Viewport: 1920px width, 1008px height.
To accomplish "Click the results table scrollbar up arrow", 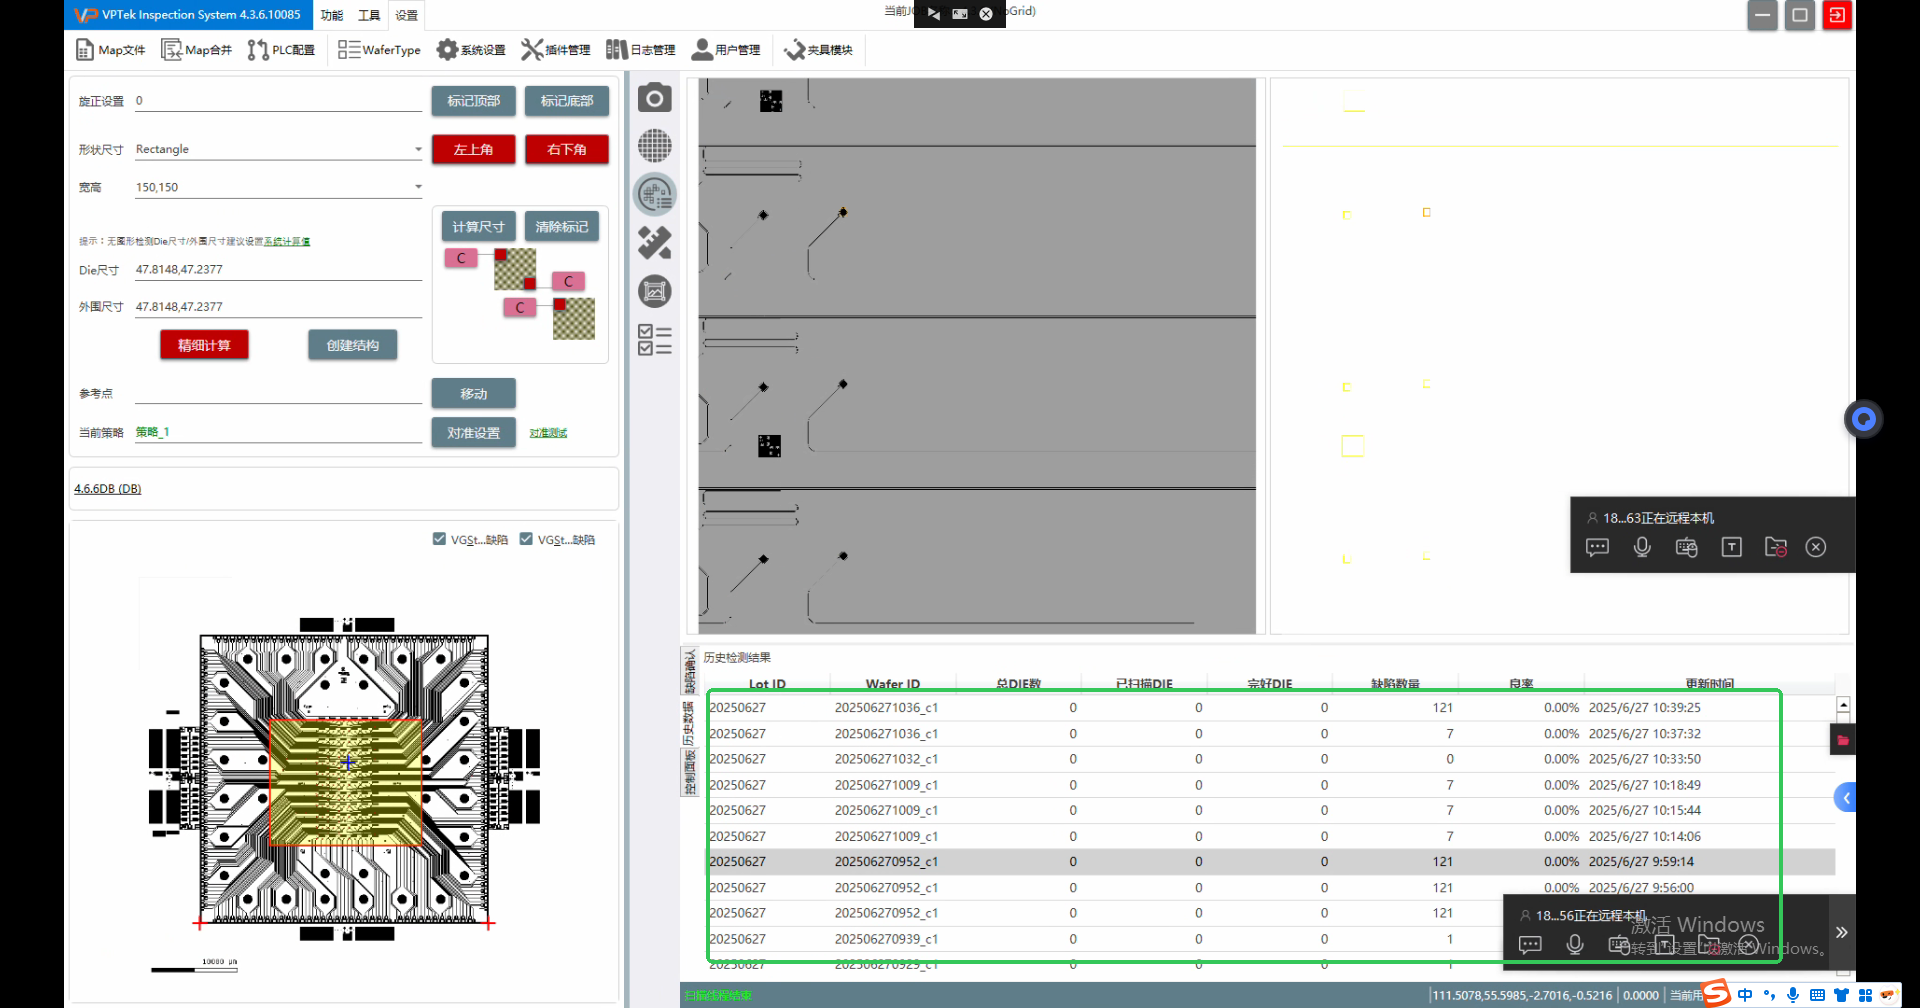I will (x=1843, y=705).
